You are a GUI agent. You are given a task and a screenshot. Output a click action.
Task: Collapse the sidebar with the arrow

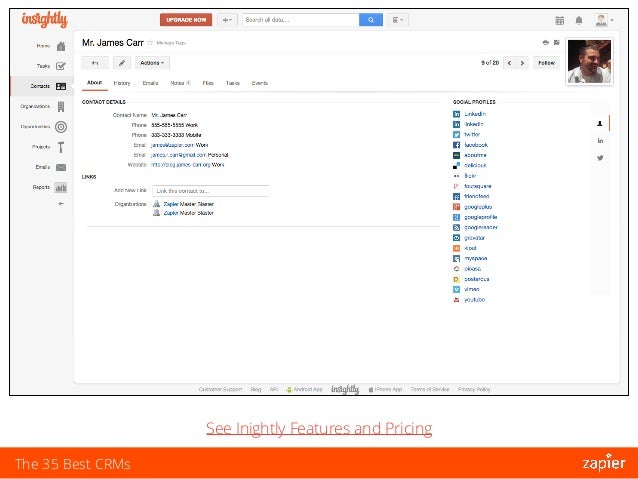tap(61, 203)
